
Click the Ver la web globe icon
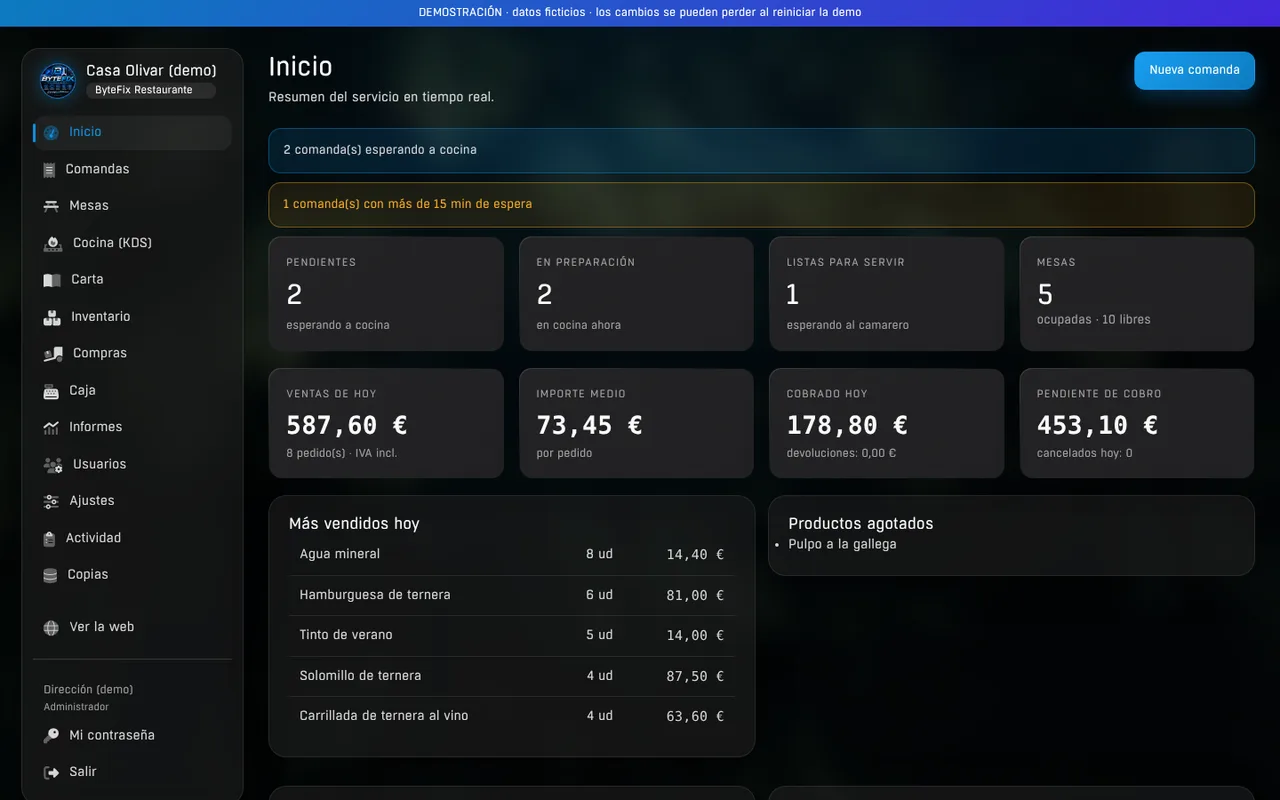51,628
